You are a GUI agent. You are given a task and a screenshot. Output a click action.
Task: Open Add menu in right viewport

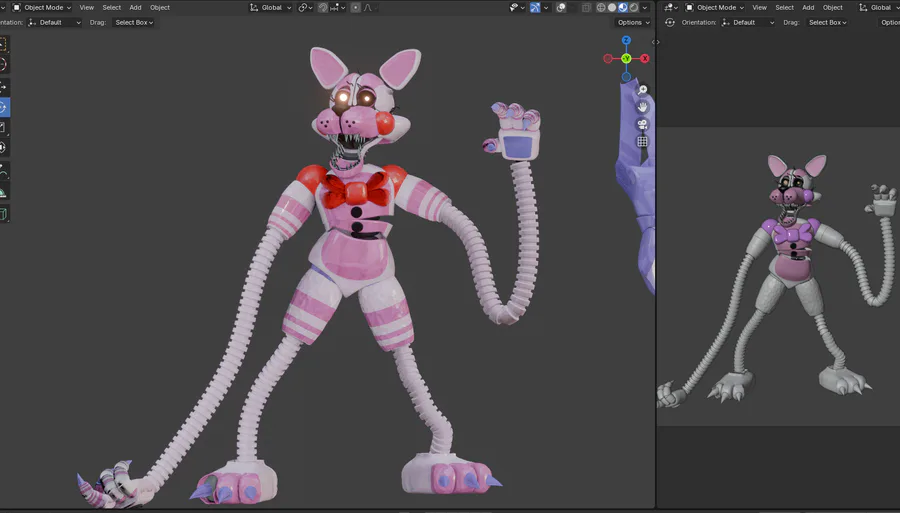[808, 7]
